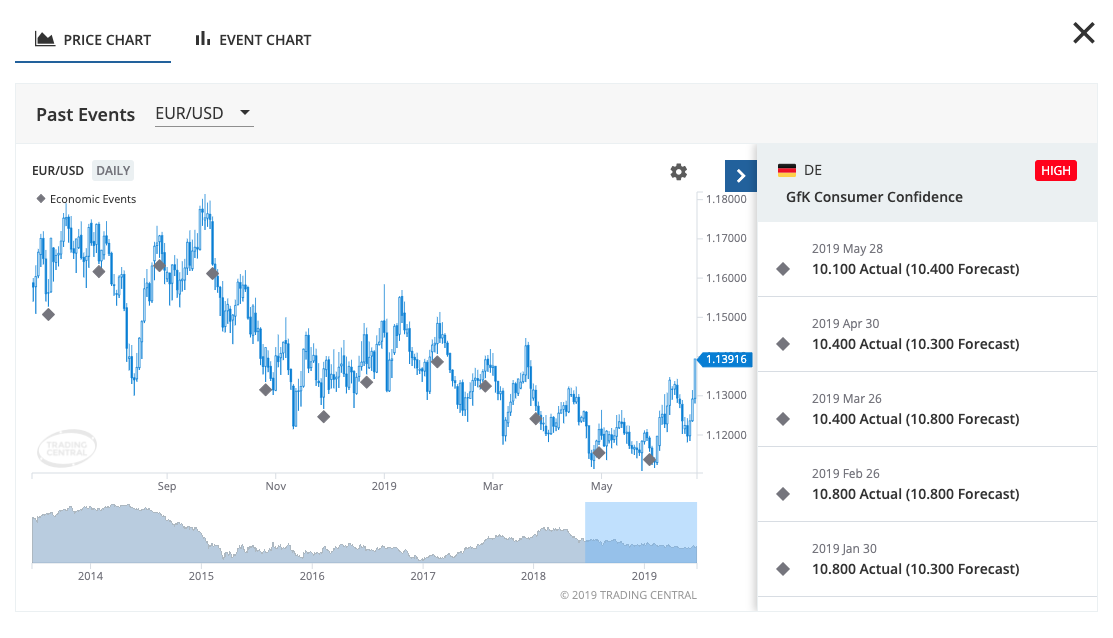The width and height of the screenshot is (1113, 638).
Task: Click diamond icon beside 2019 Feb 26
Action: coord(783,494)
